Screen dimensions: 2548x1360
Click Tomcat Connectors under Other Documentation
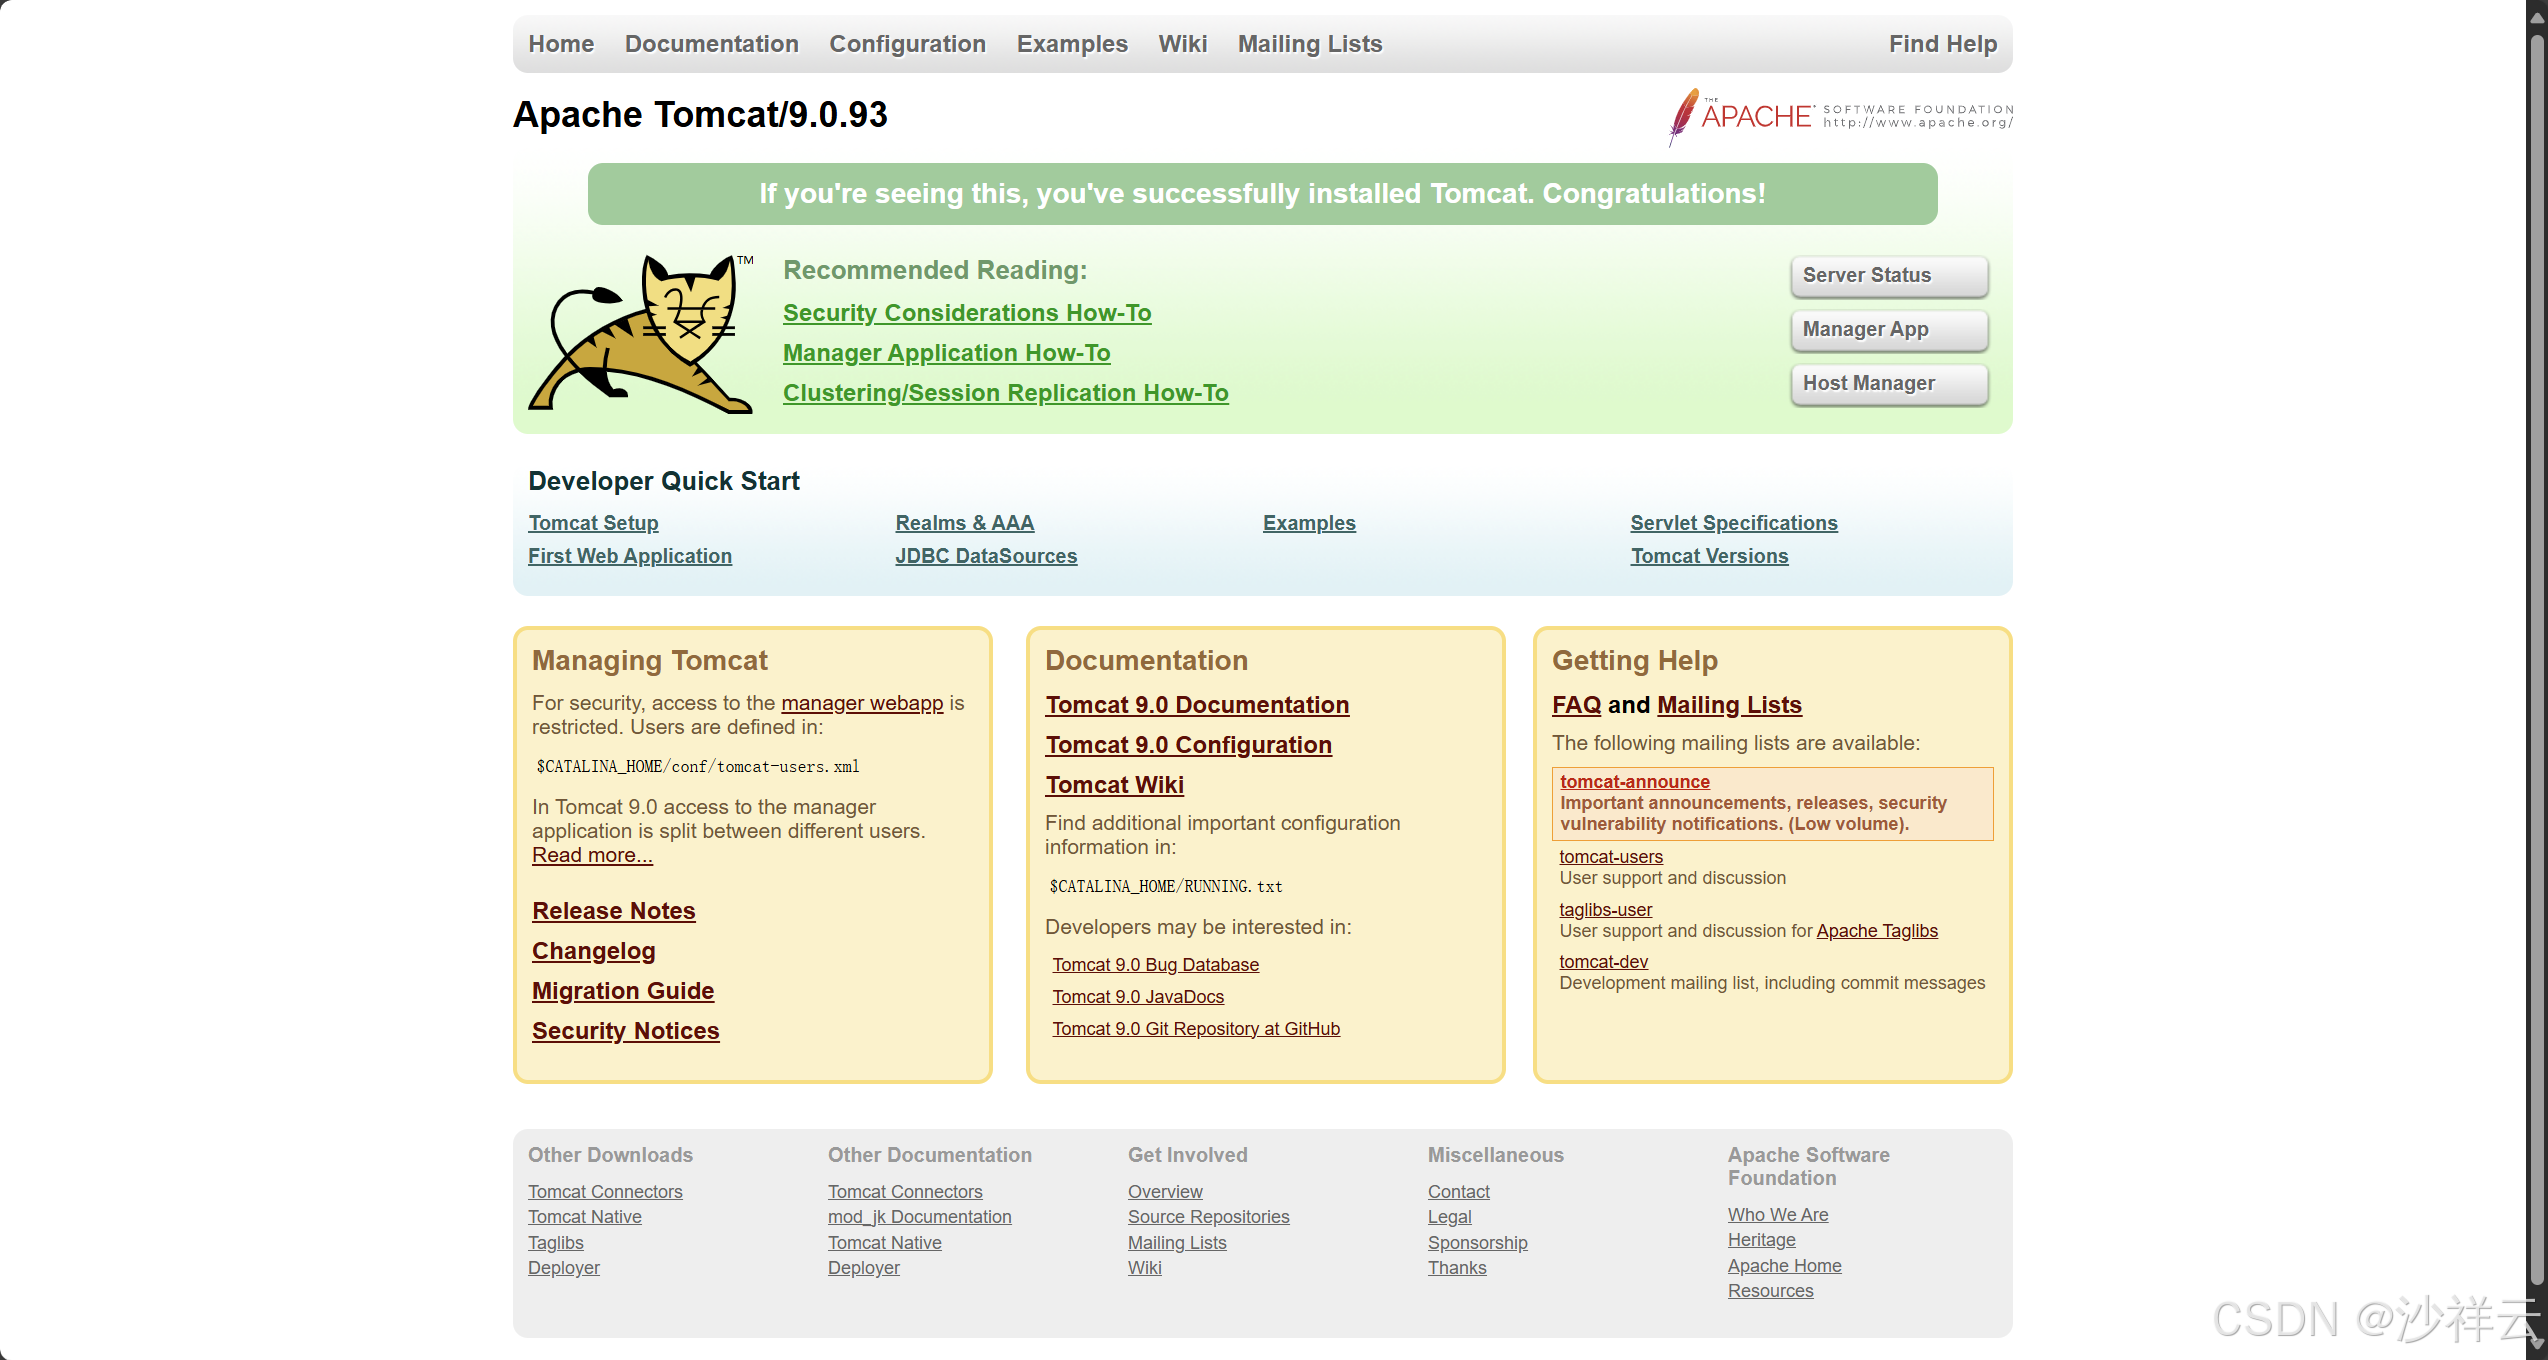[905, 1192]
